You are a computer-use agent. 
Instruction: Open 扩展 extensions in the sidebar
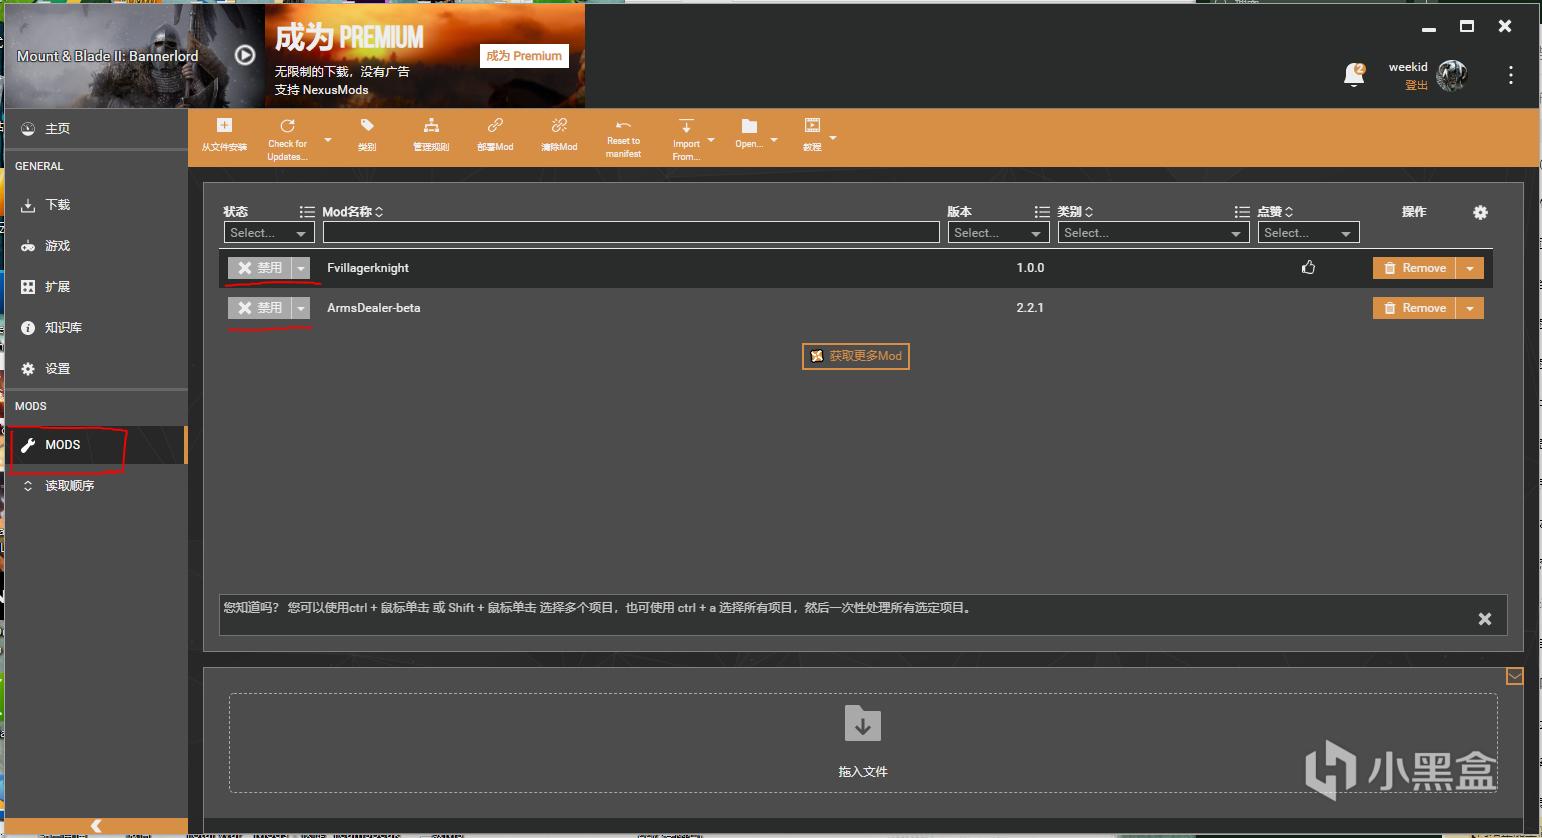pyautogui.click(x=96, y=287)
